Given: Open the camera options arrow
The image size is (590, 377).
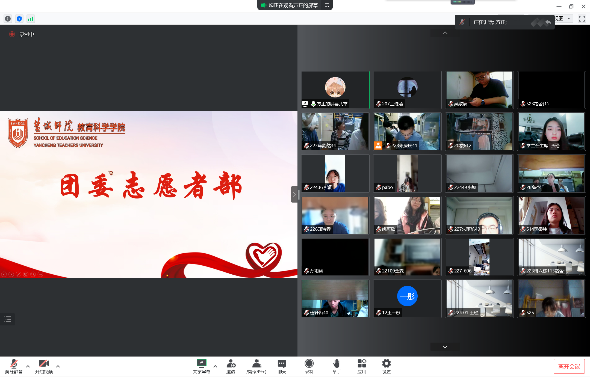Looking at the screenshot, I should (x=58, y=366).
